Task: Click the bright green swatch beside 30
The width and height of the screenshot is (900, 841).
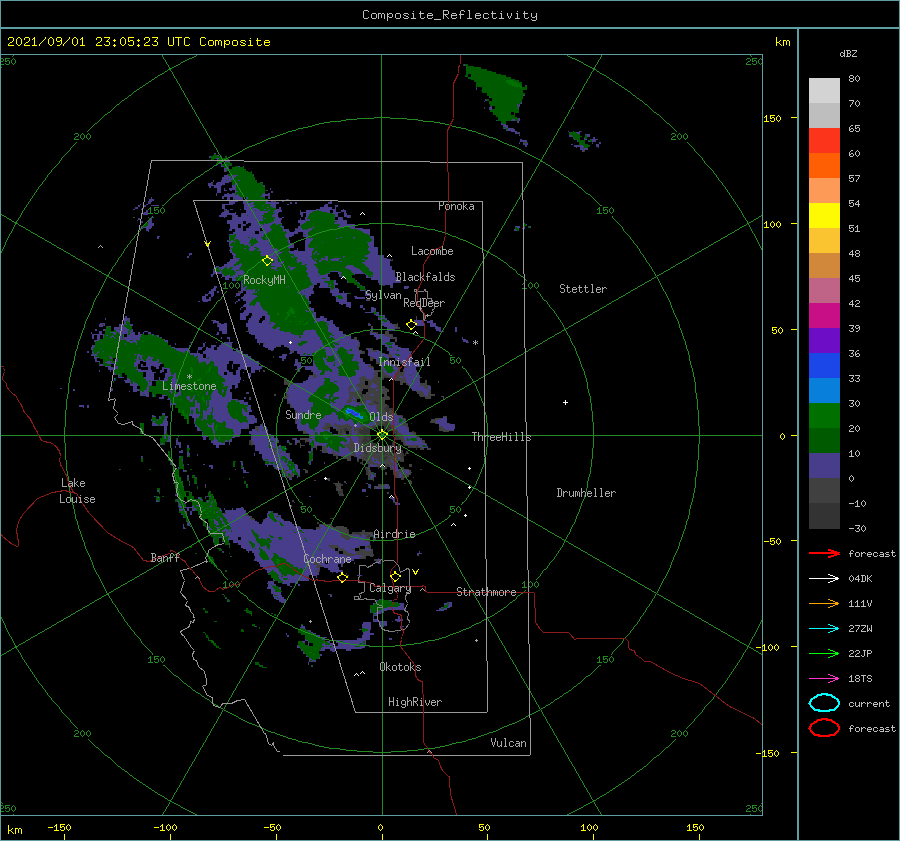Action: pos(824,415)
